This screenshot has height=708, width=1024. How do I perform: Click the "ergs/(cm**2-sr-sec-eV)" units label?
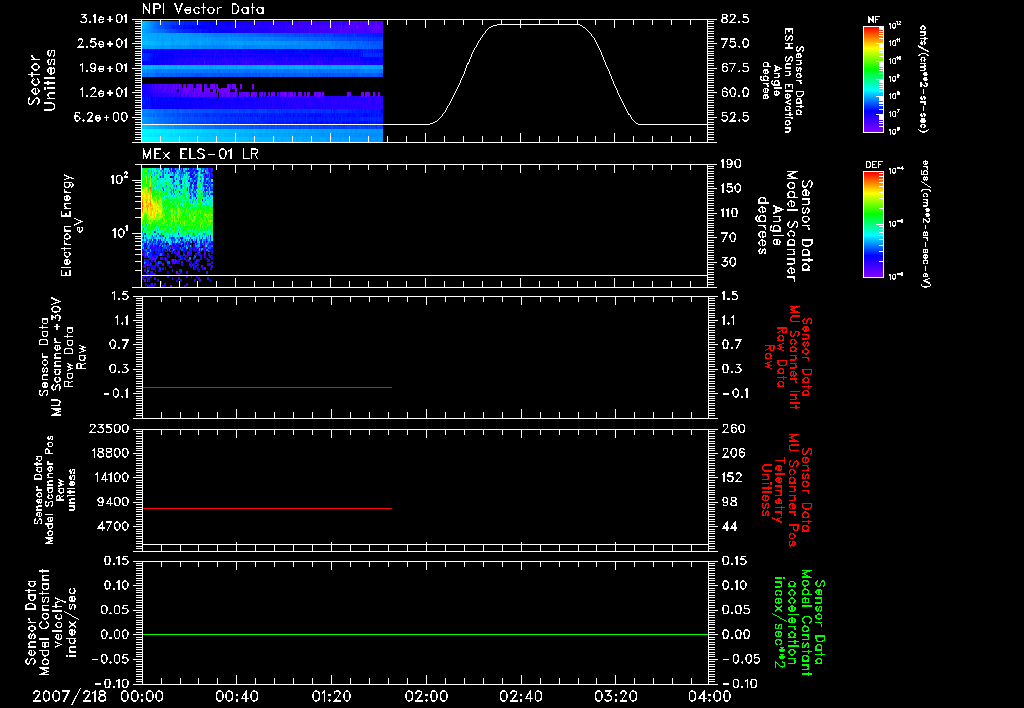927,224
